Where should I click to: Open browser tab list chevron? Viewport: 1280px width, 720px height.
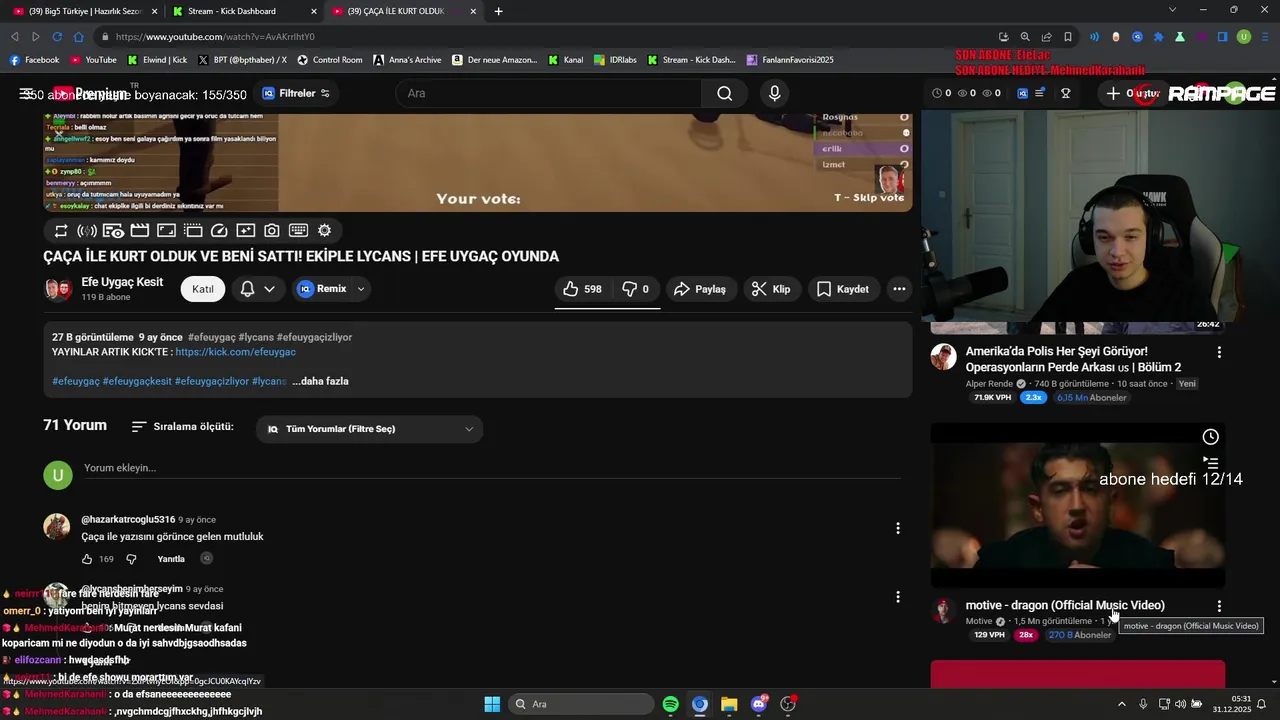tap(1173, 10)
